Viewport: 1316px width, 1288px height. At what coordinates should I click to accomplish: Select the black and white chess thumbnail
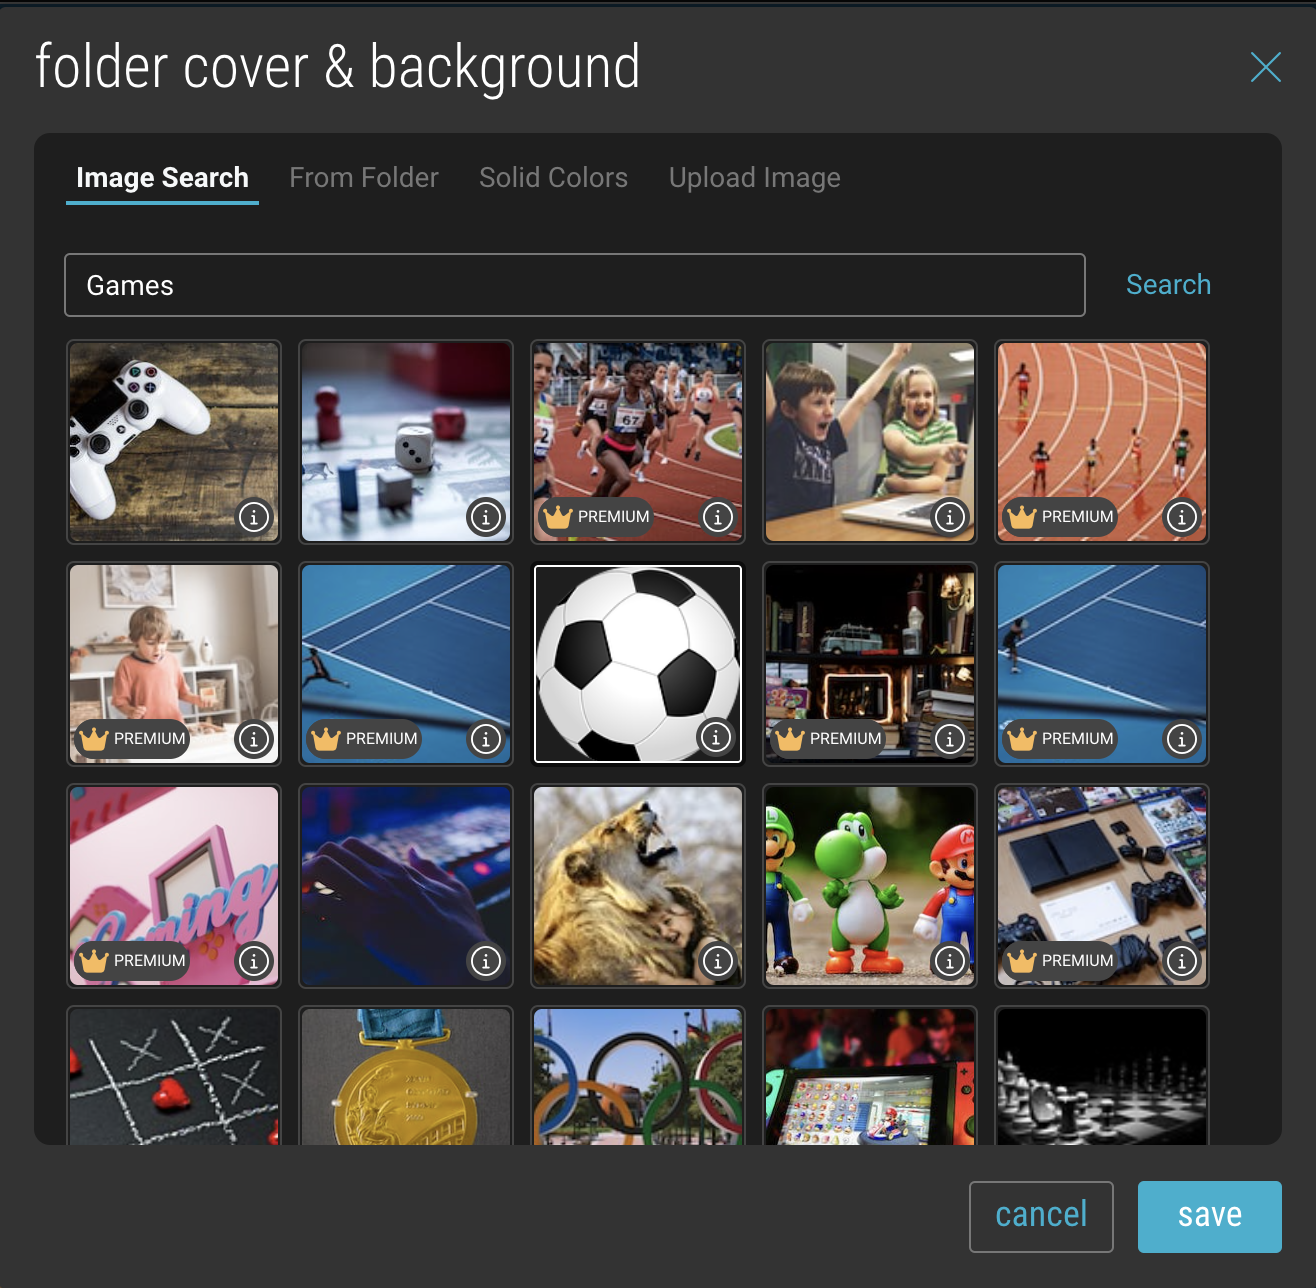(x=1102, y=1076)
